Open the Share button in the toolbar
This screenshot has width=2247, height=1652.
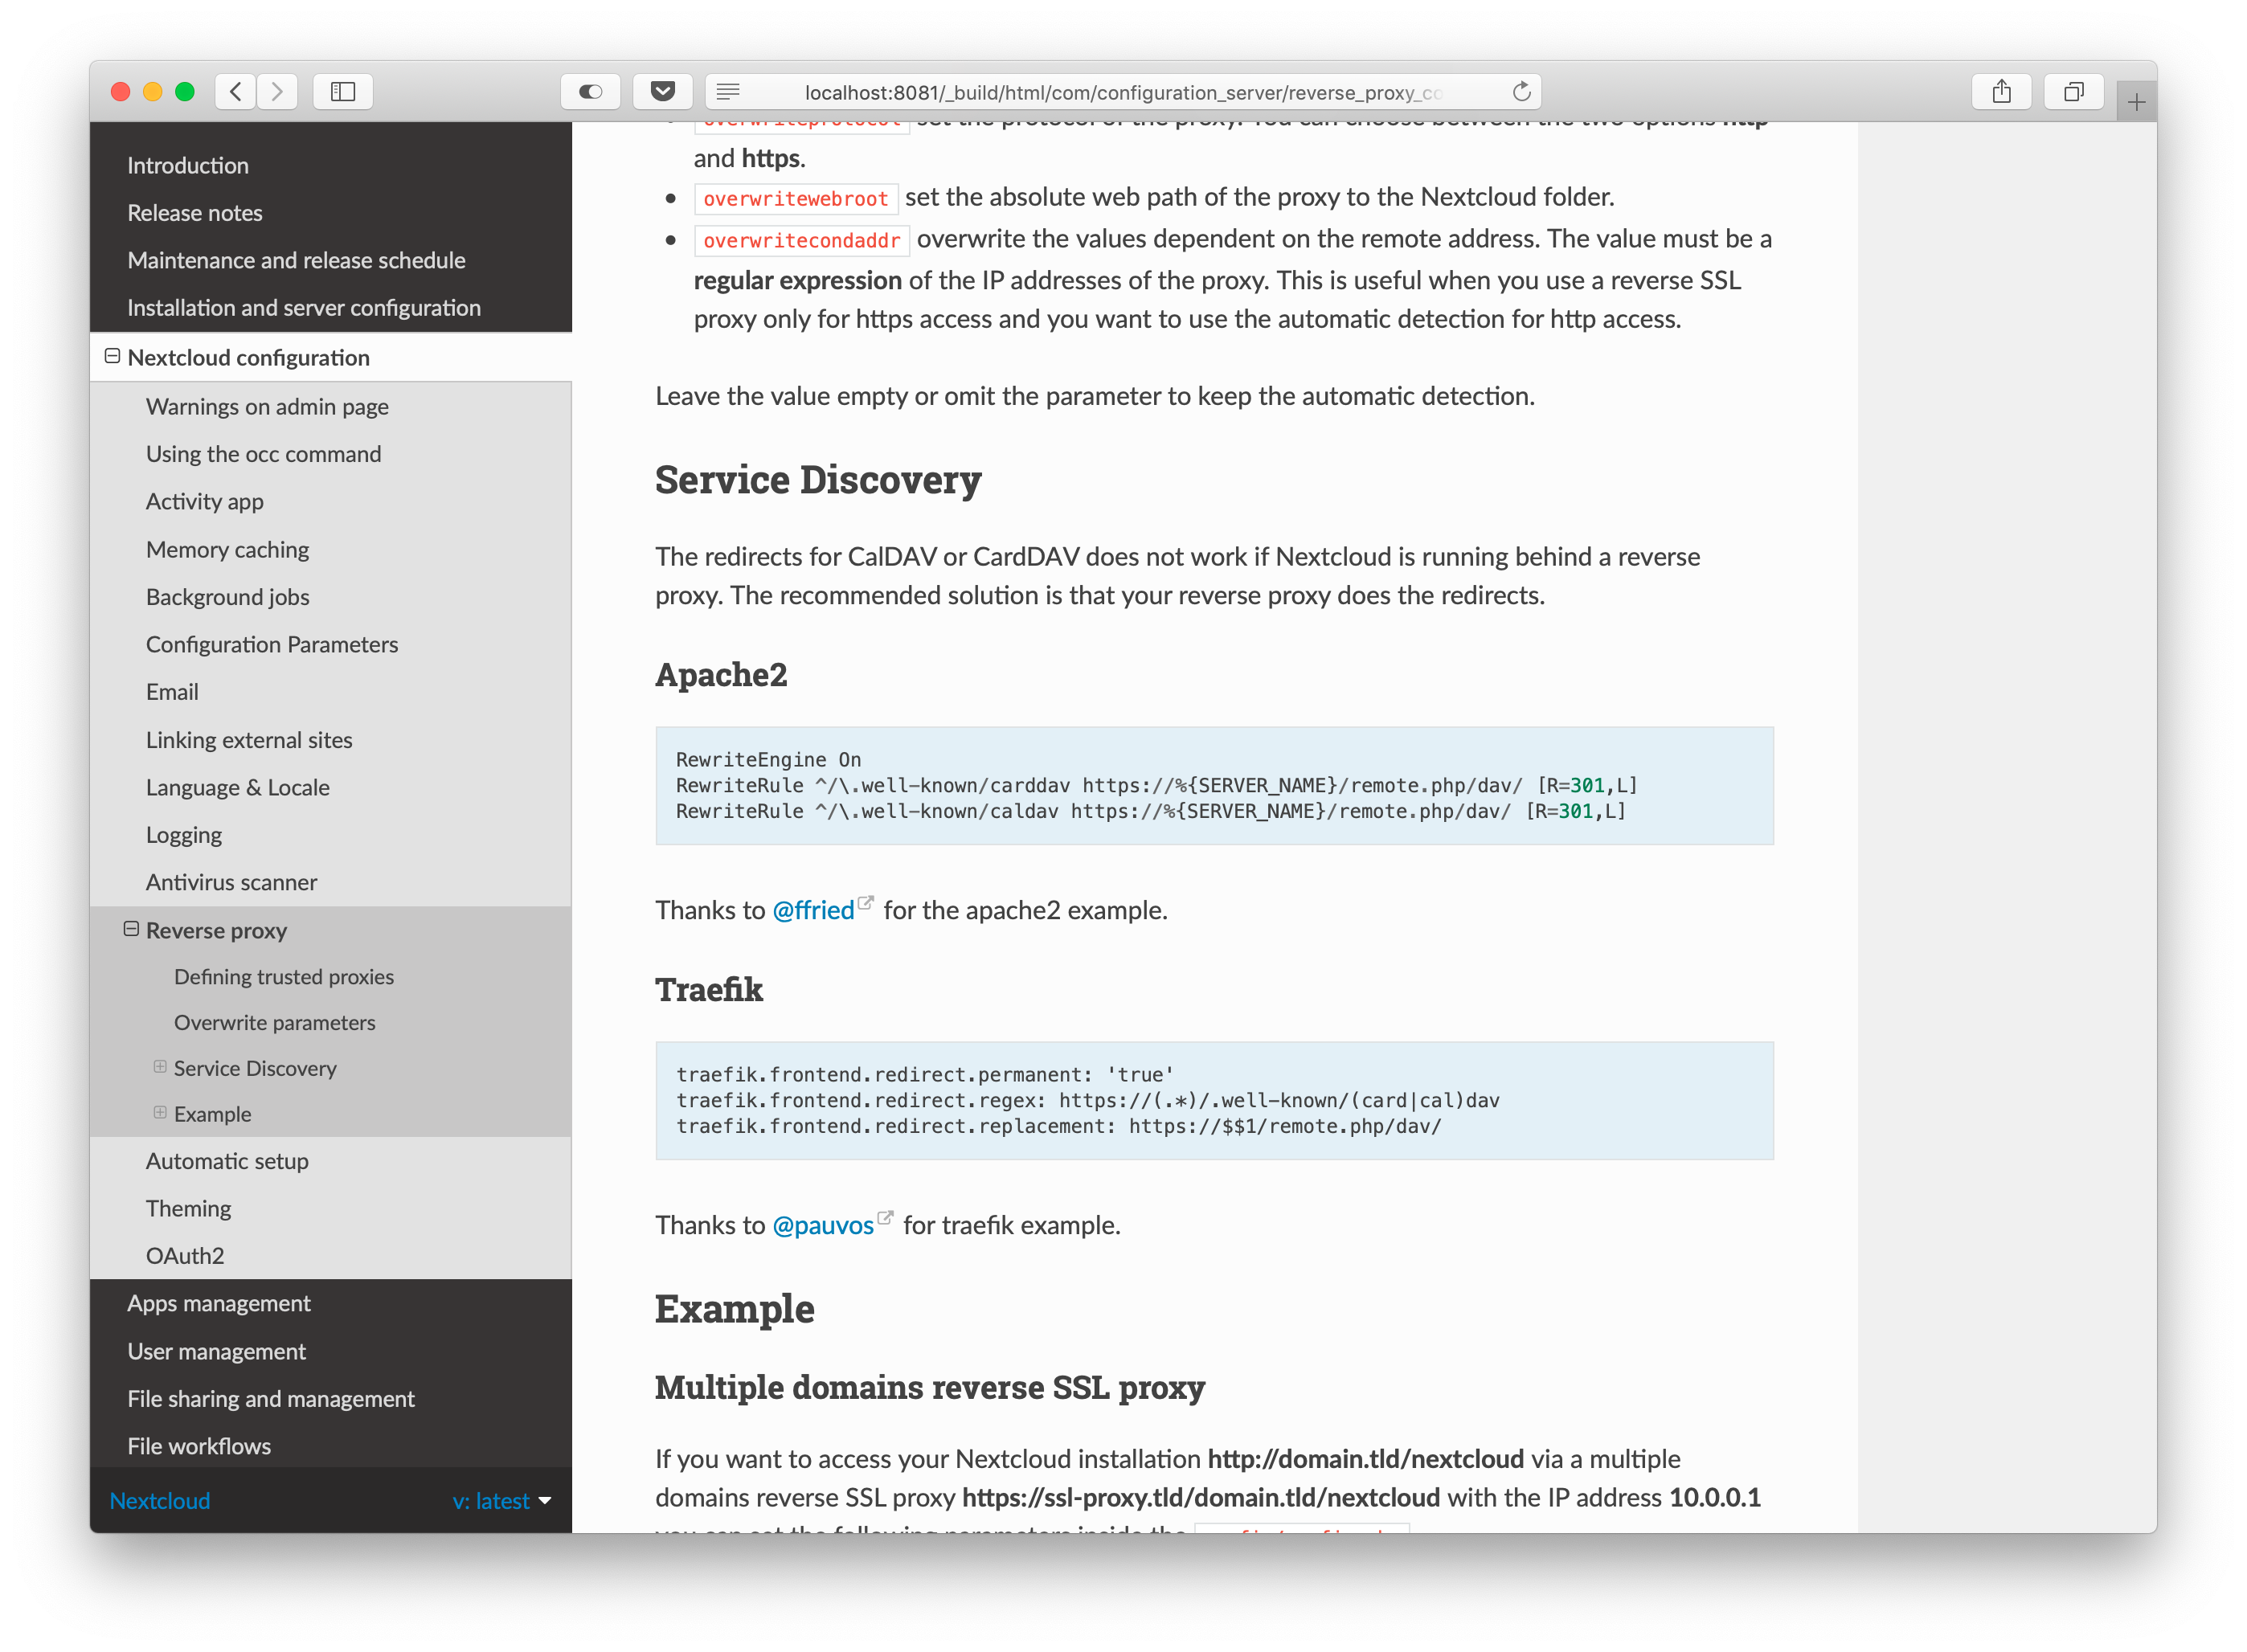(x=2001, y=92)
